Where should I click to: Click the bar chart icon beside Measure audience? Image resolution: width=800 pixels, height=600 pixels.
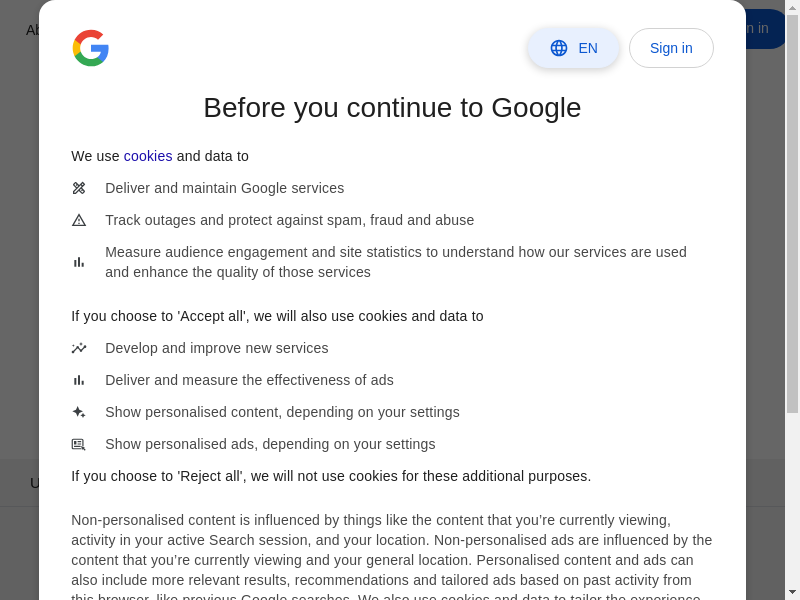[x=79, y=262]
